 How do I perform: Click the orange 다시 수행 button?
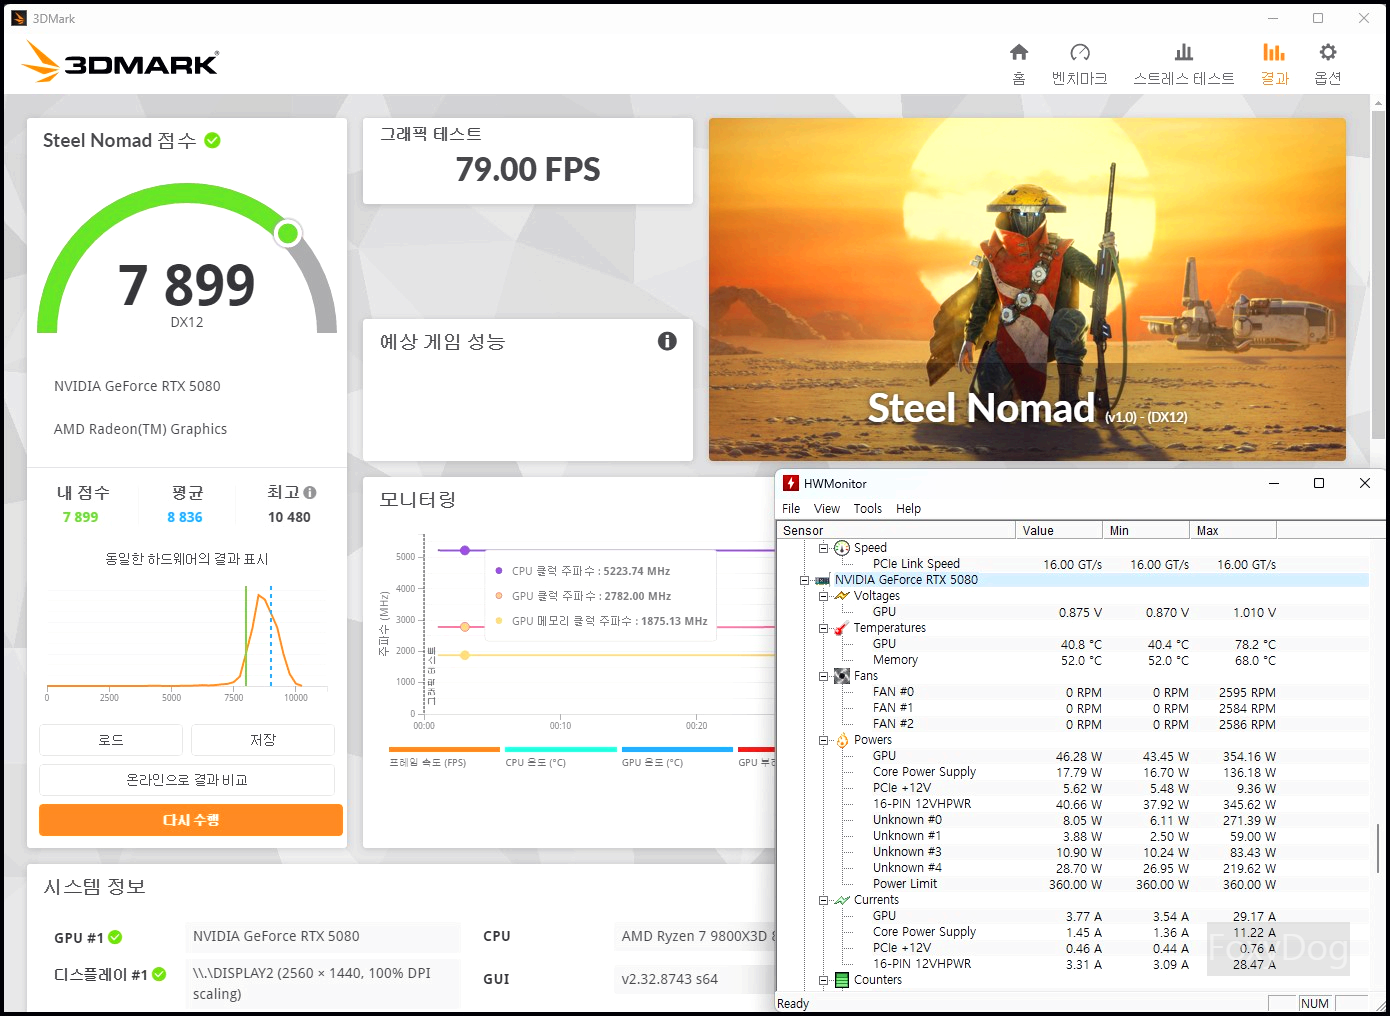click(191, 820)
